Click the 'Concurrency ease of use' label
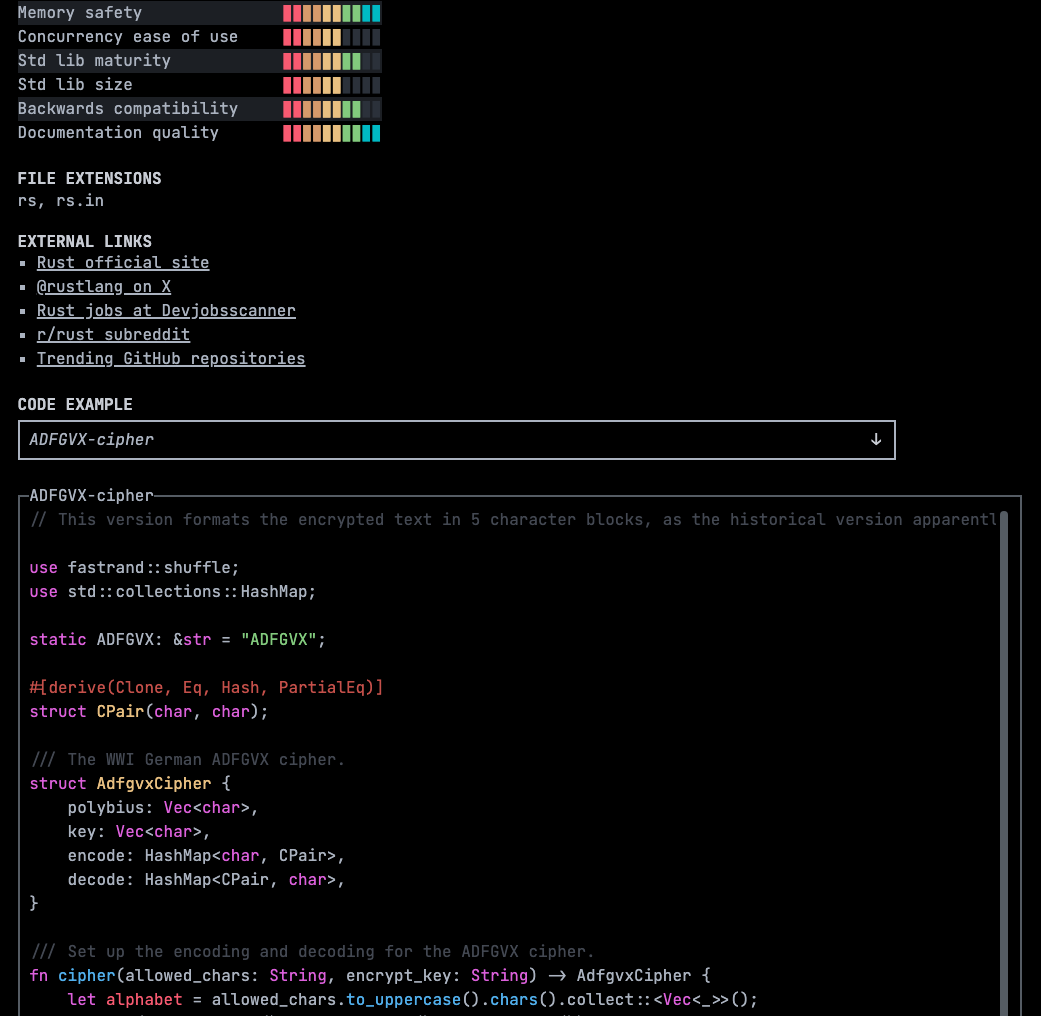 pos(127,37)
